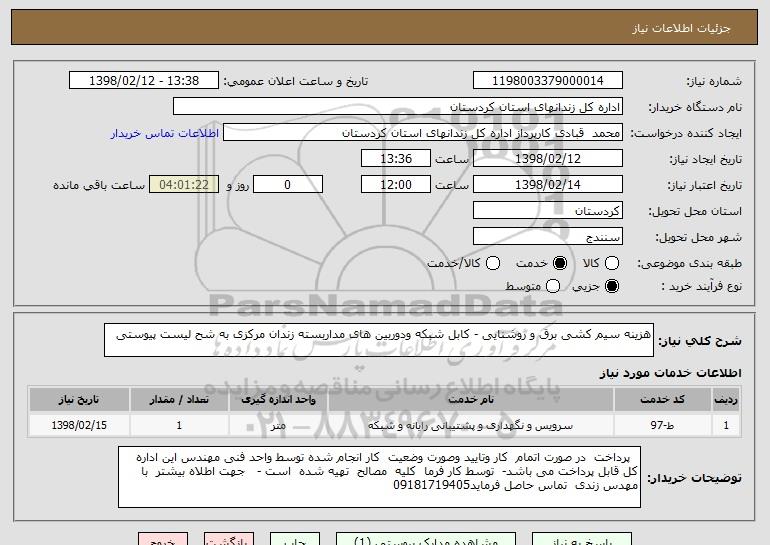Click the چاپ print button

point(295,539)
